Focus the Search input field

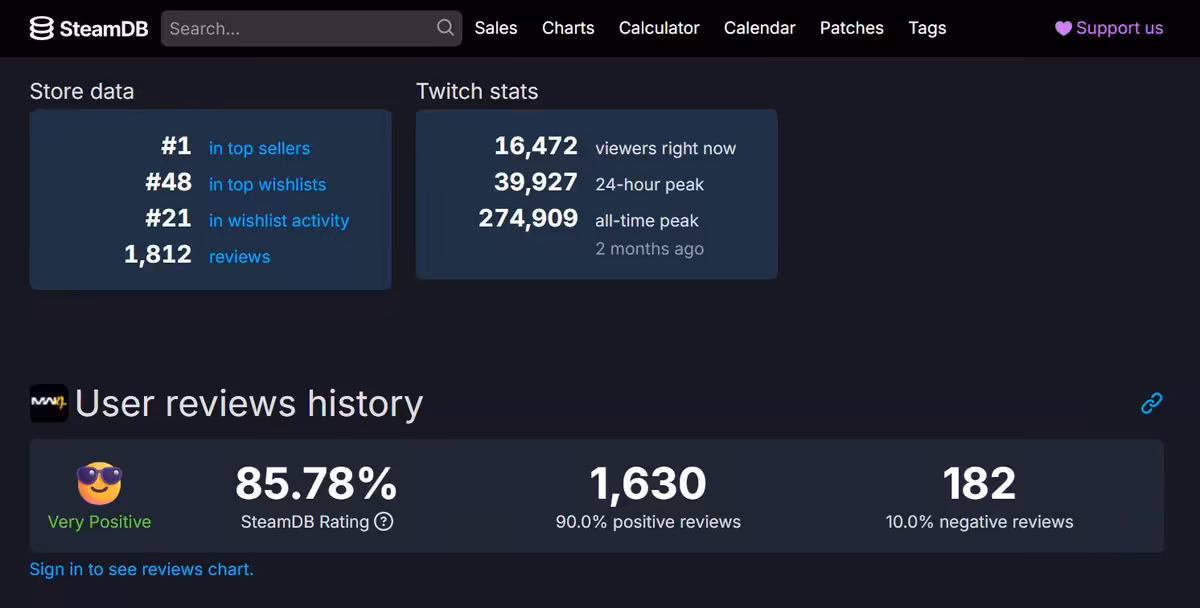311,28
